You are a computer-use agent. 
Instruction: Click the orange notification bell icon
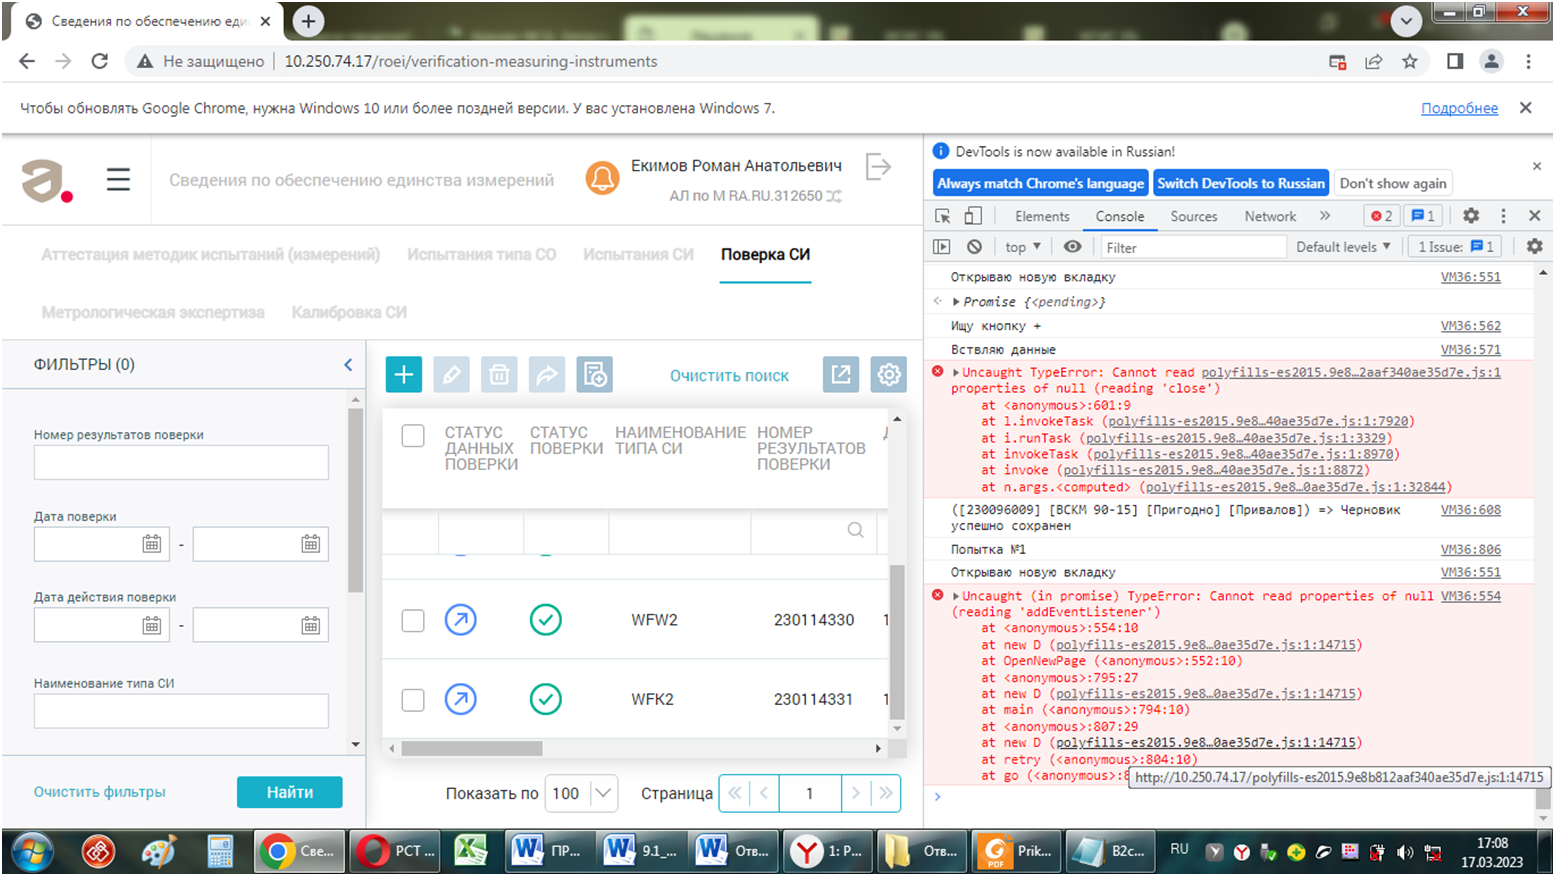(602, 179)
